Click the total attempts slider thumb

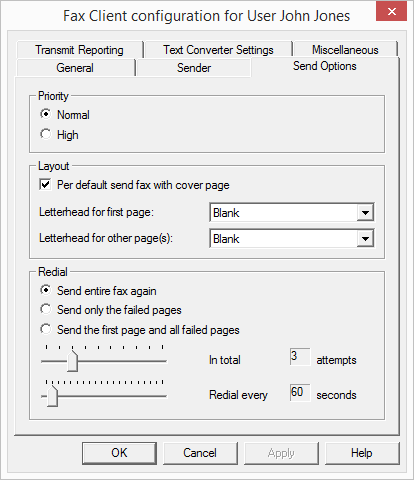tap(72, 361)
